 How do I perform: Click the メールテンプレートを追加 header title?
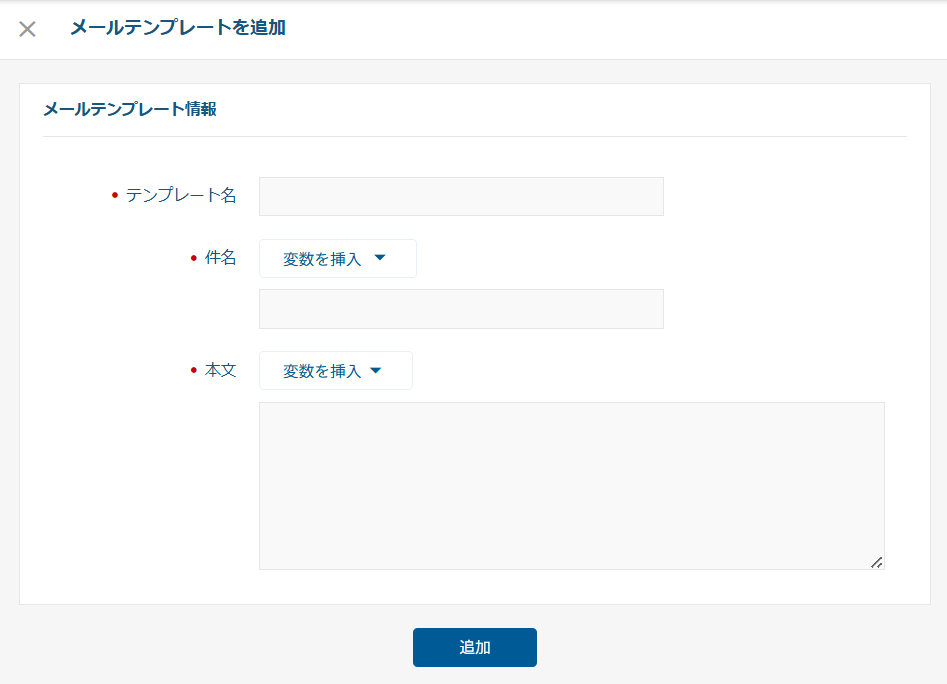click(178, 28)
